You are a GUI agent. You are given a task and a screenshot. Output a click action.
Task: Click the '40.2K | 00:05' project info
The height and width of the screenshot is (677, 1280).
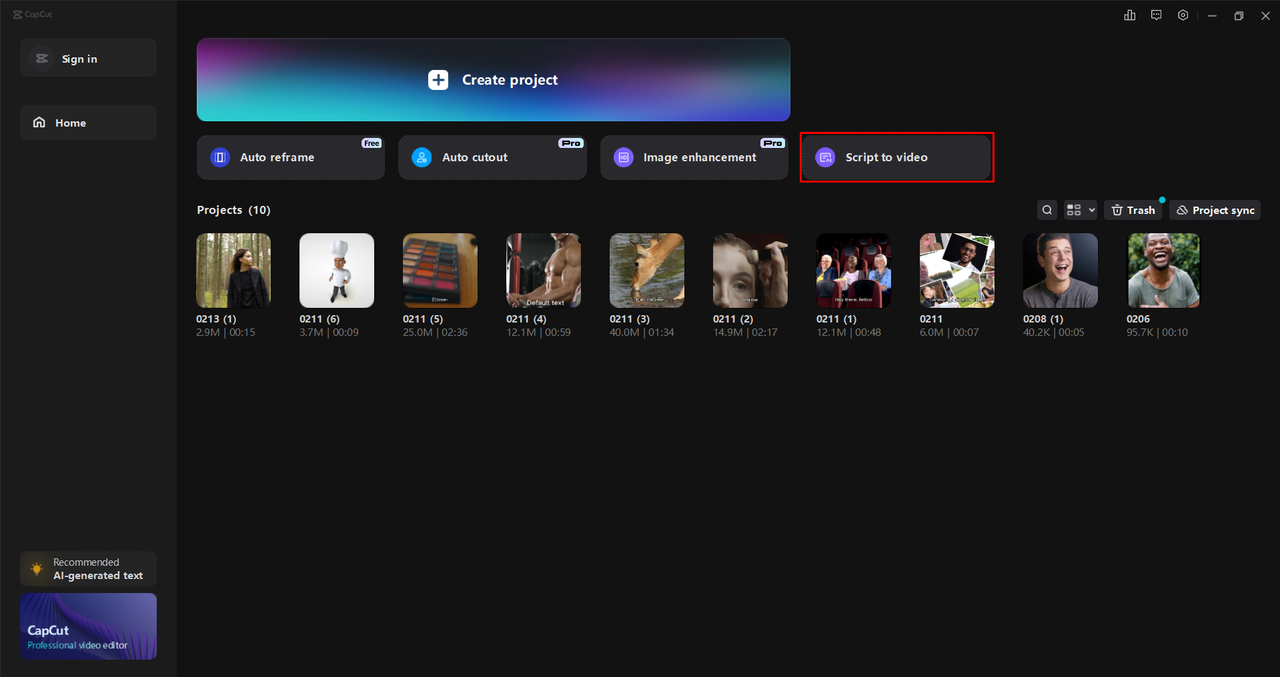click(x=1054, y=332)
